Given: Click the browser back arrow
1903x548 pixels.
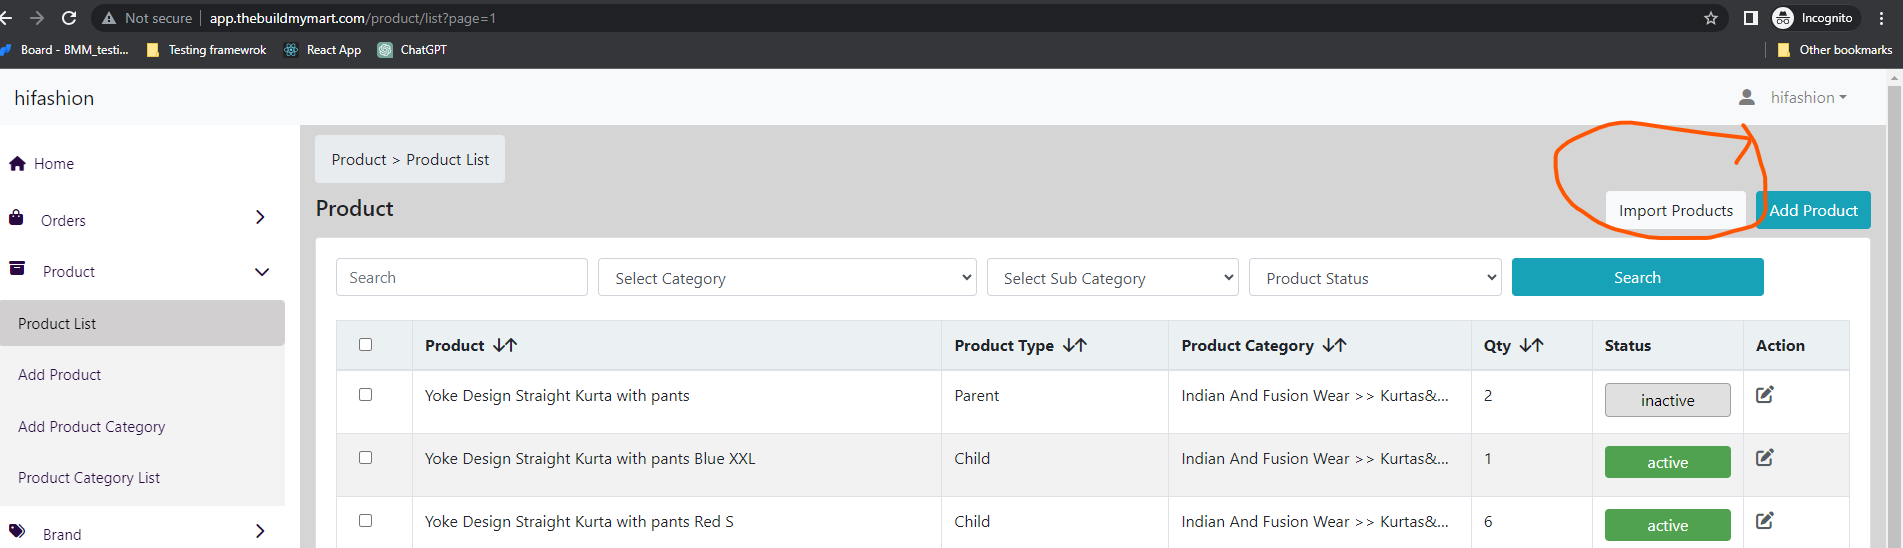Looking at the screenshot, I should tap(6, 18).
